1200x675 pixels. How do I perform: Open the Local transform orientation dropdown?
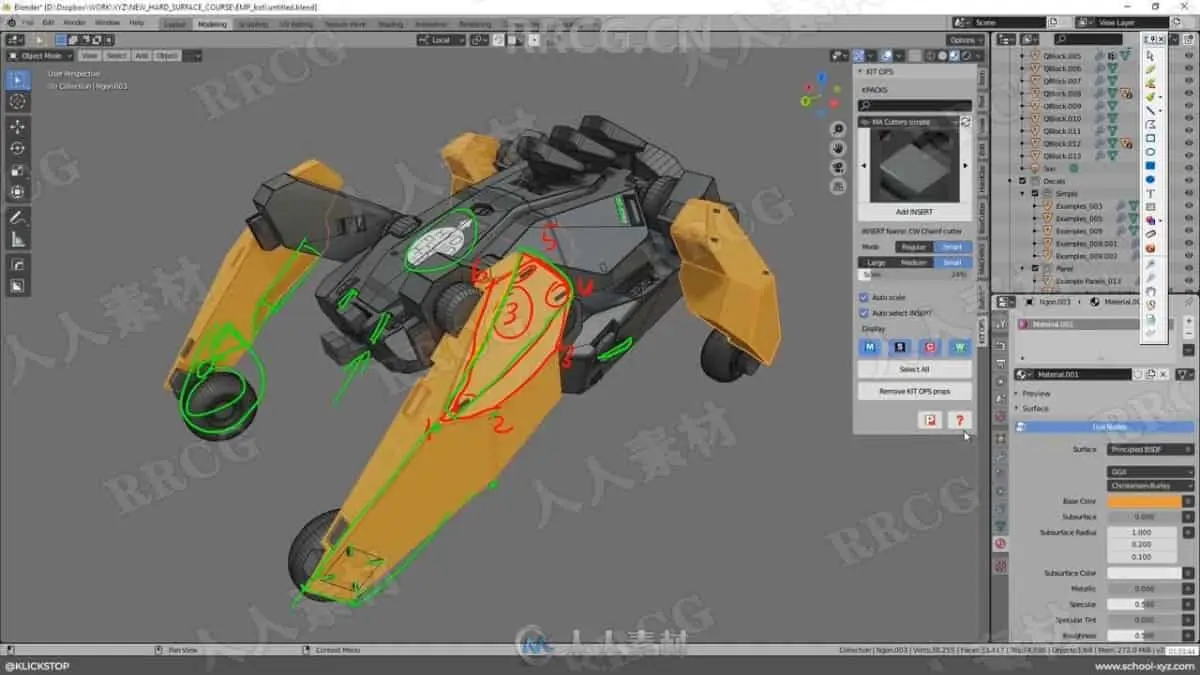click(441, 40)
